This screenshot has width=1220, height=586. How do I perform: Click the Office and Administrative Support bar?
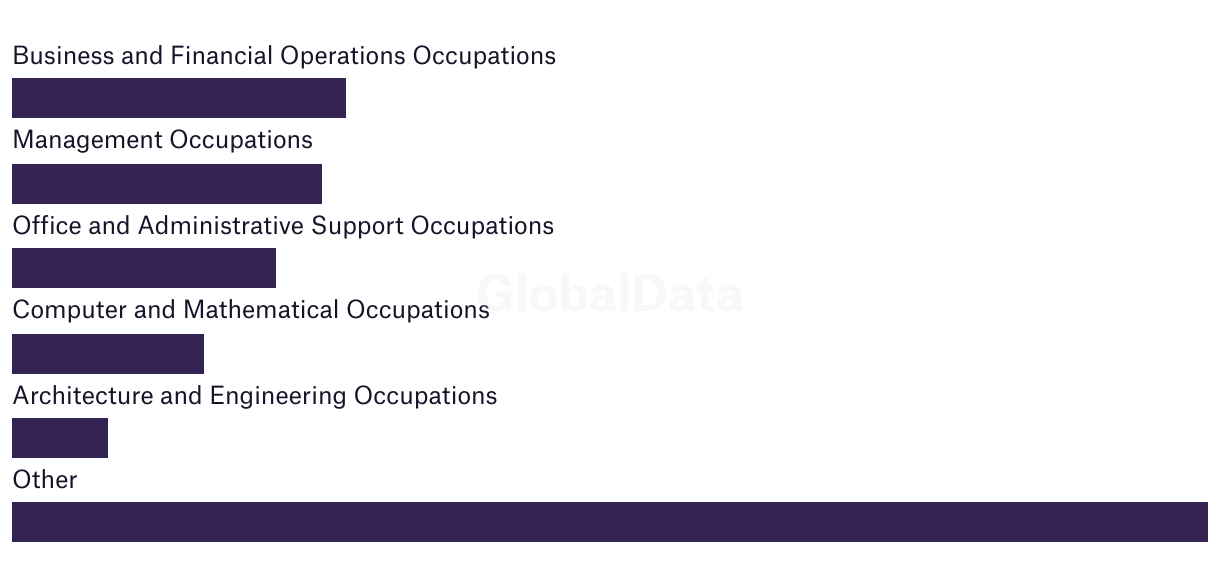tap(144, 268)
